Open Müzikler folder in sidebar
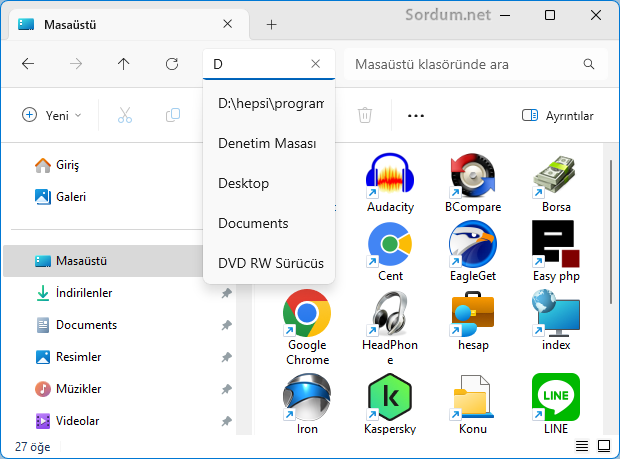 [69, 389]
